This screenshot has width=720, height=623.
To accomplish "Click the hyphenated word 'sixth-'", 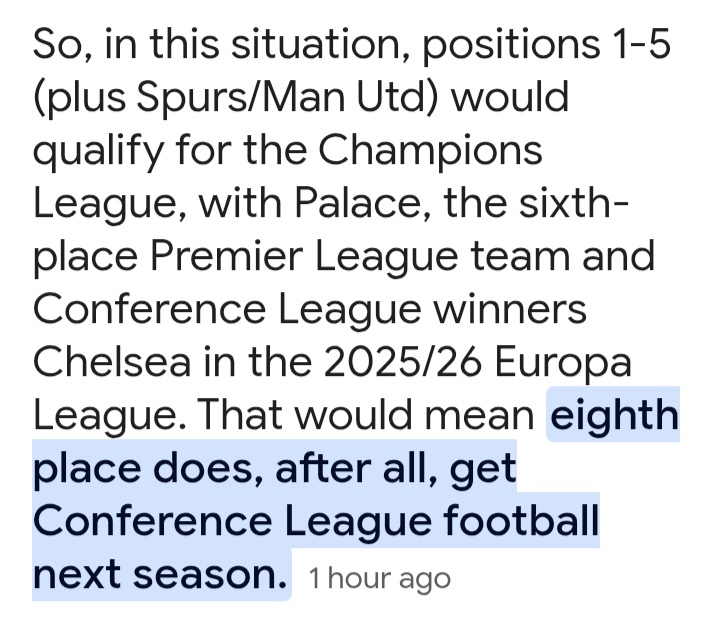I will coord(573,203).
